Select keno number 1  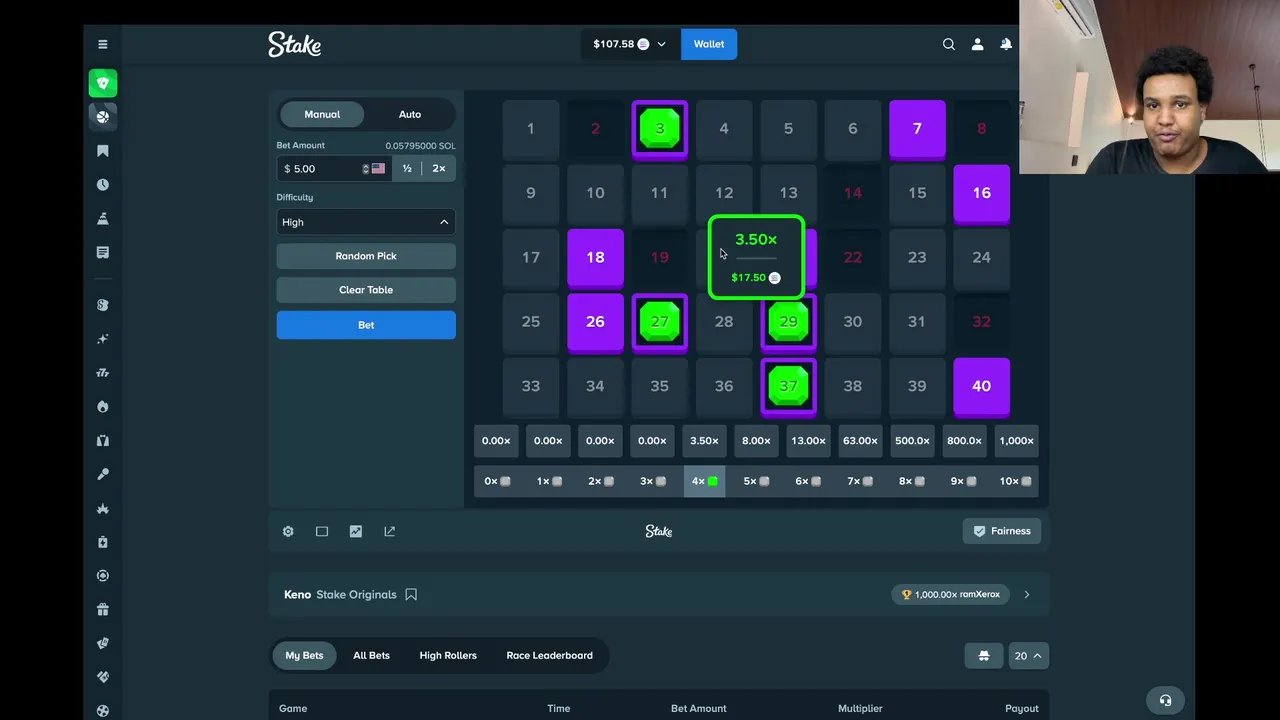point(531,129)
